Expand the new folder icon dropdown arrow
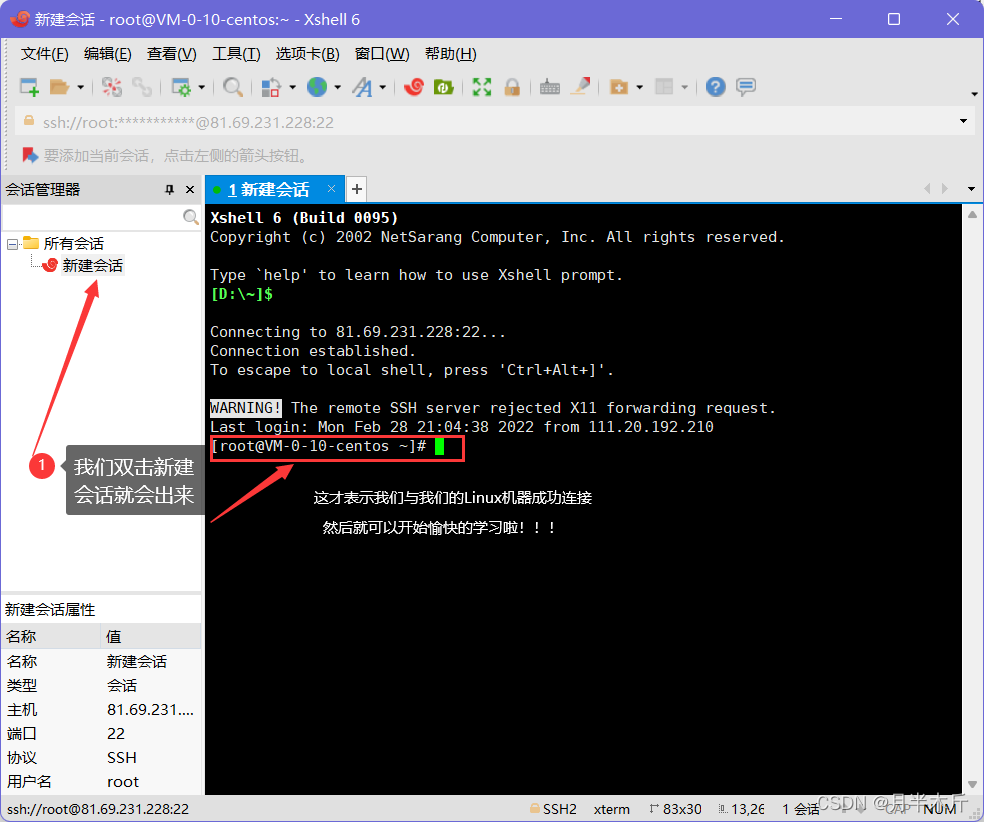The width and height of the screenshot is (984, 822). [x=639, y=87]
